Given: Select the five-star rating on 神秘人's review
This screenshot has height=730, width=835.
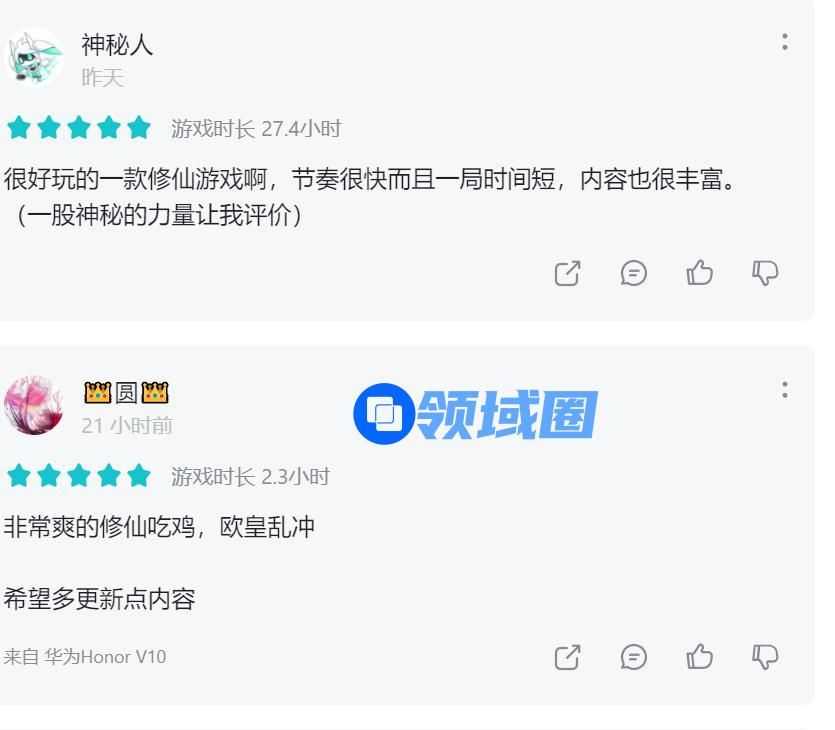Looking at the screenshot, I should 79,128.
